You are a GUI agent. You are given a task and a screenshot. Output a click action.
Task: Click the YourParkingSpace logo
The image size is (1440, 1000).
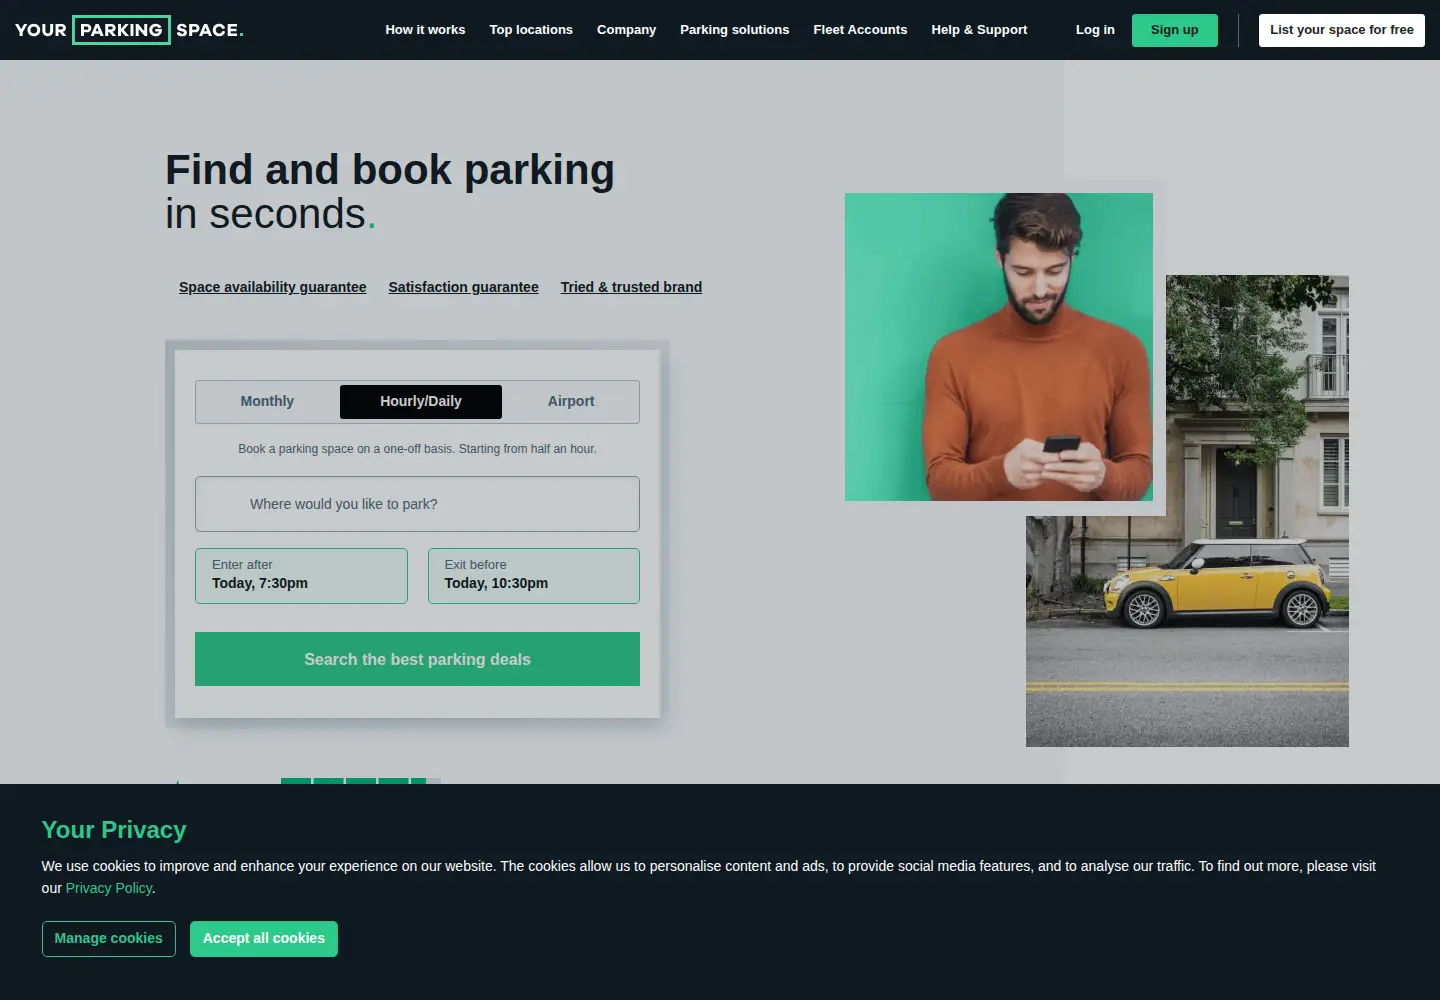pyautogui.click(x=129, y=30)
